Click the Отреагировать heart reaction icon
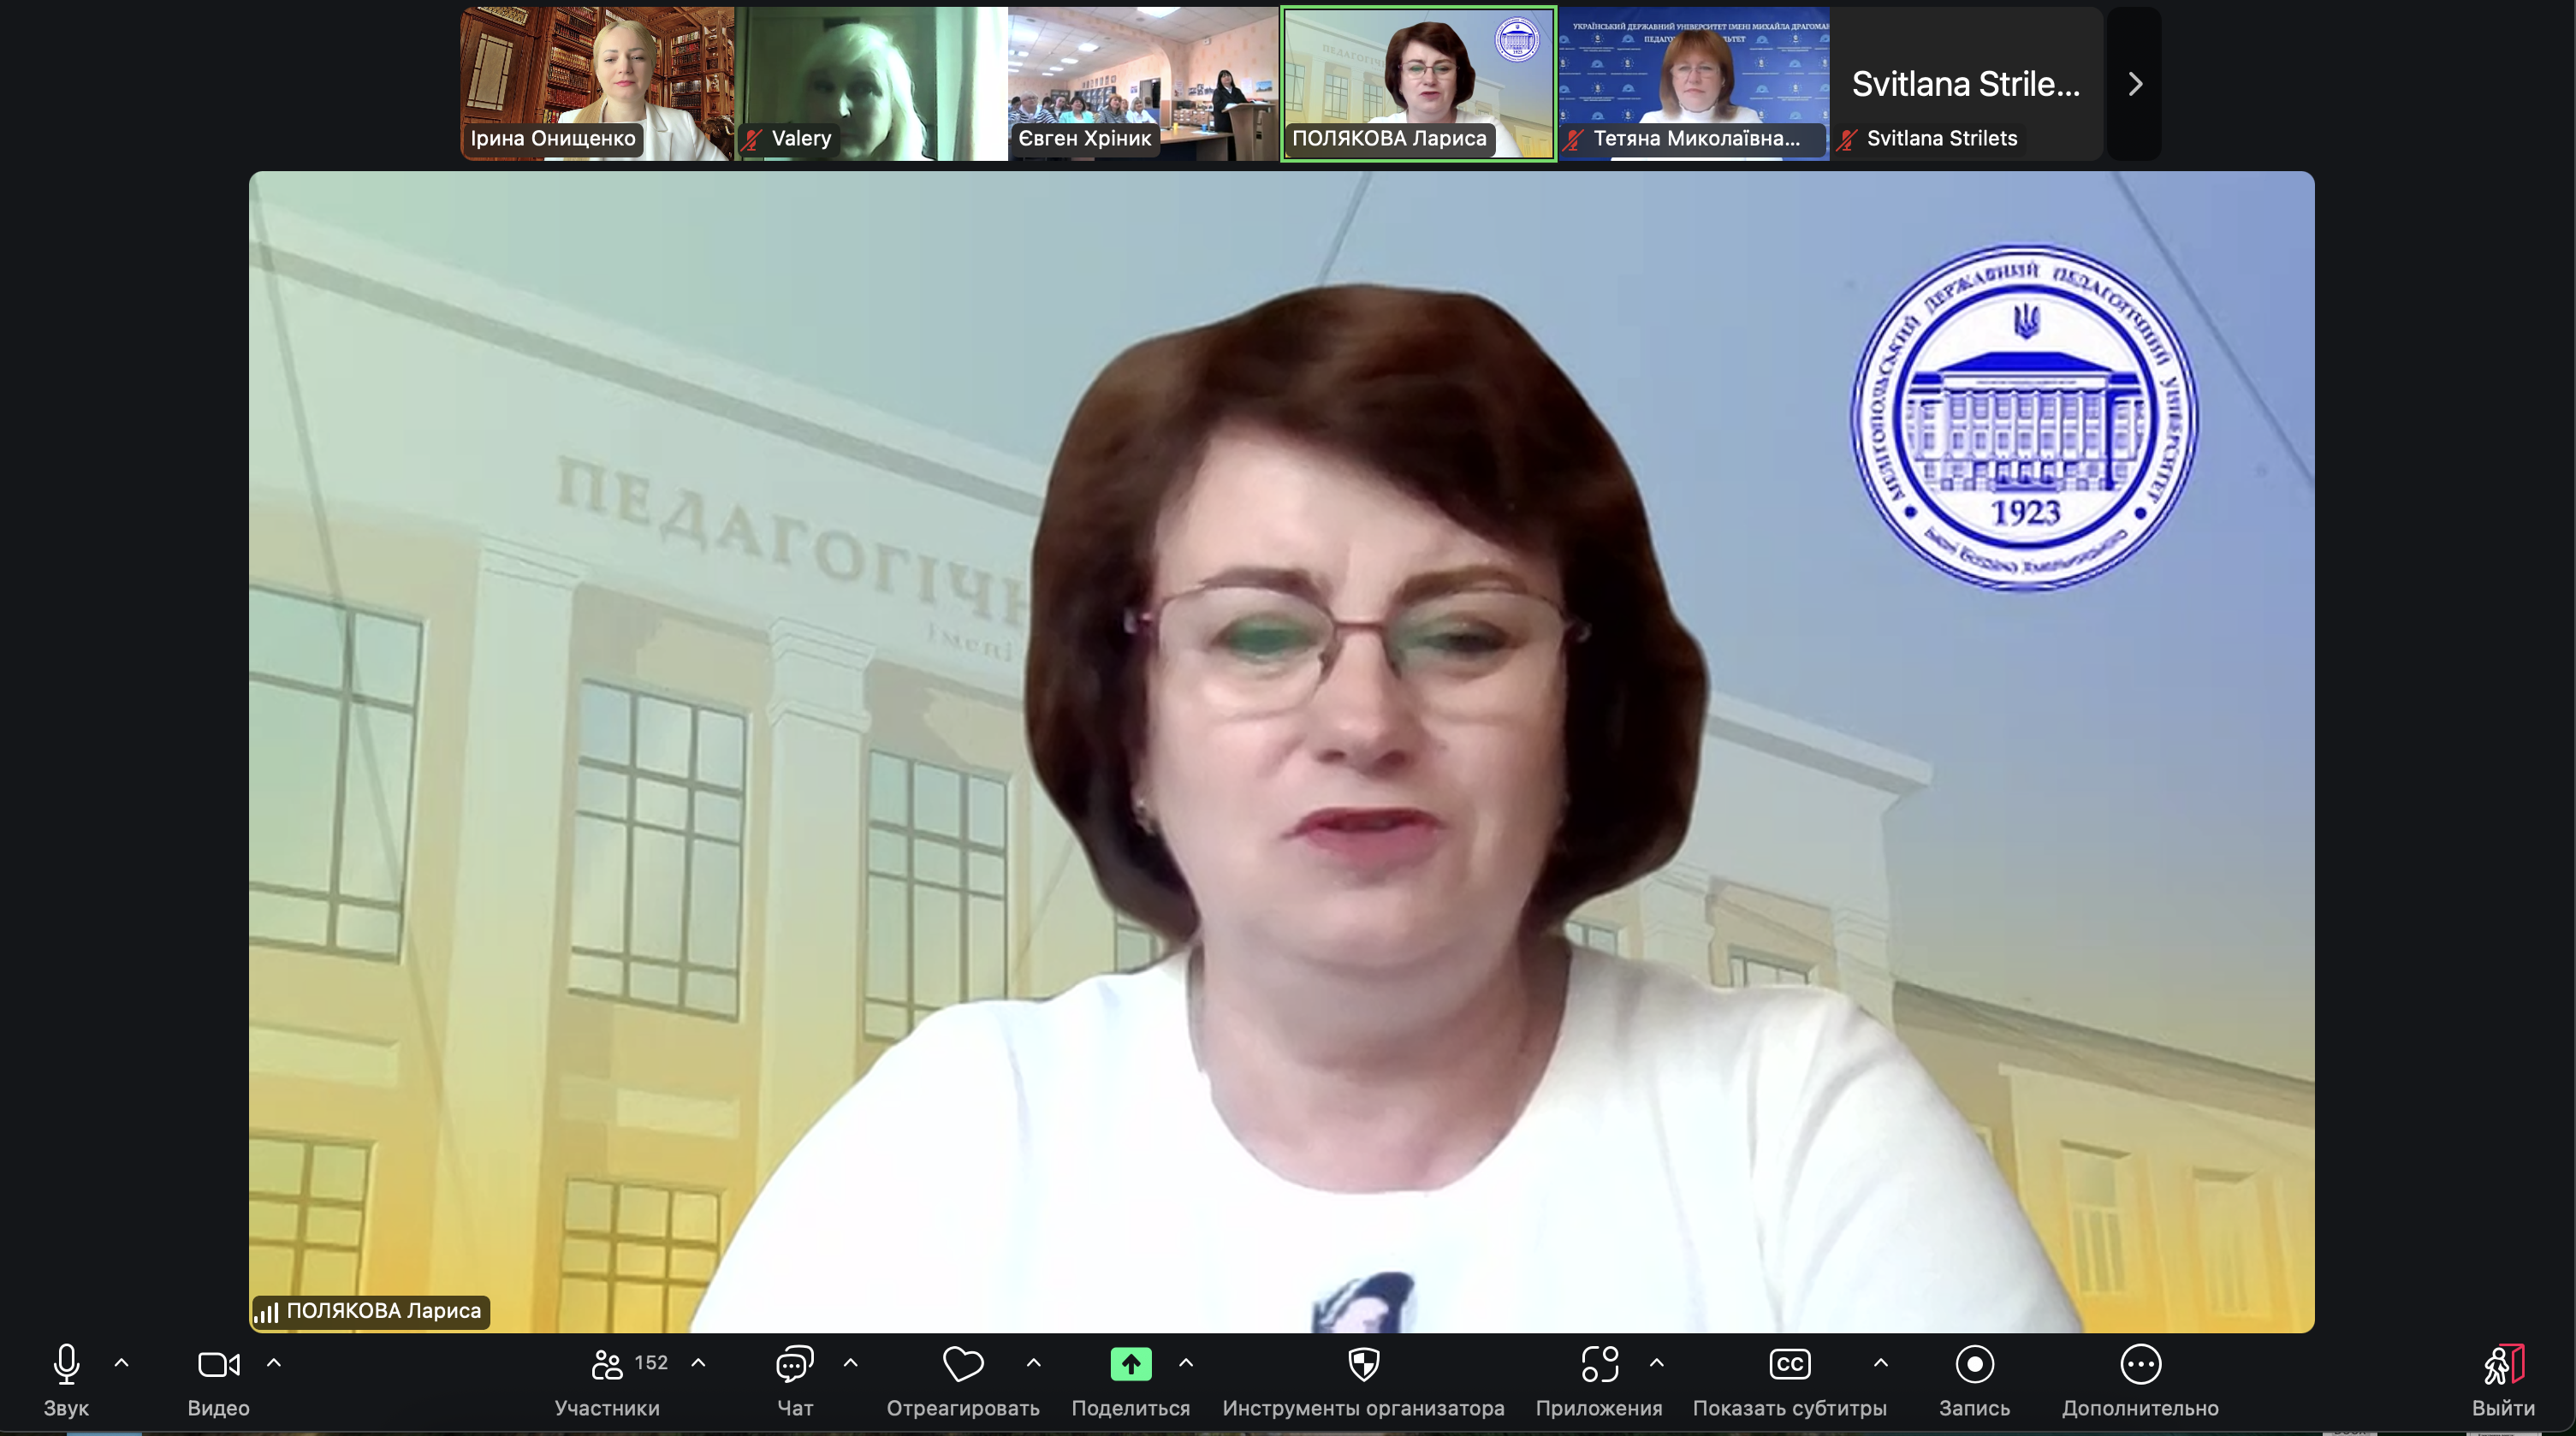The width and height of the screenshot is (2576, 1436). click(962, 1364)
